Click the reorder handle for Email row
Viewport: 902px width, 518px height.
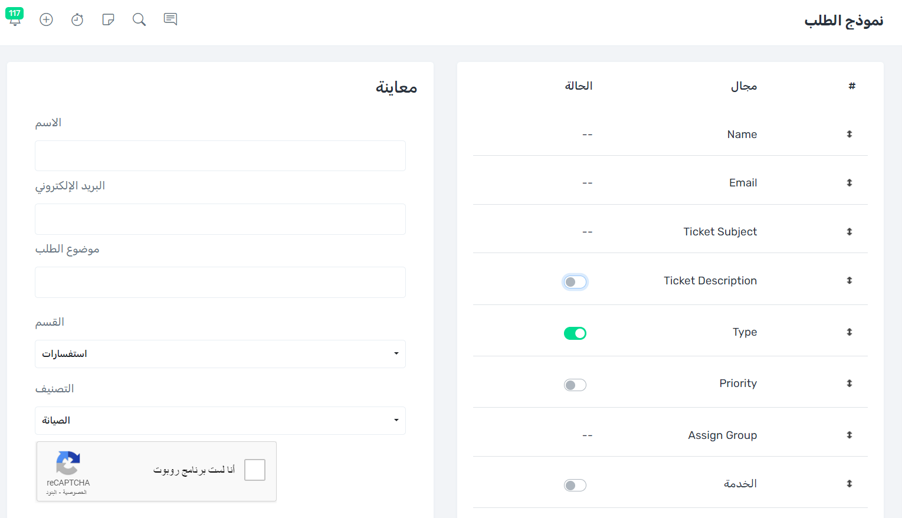tap(849, 183)
